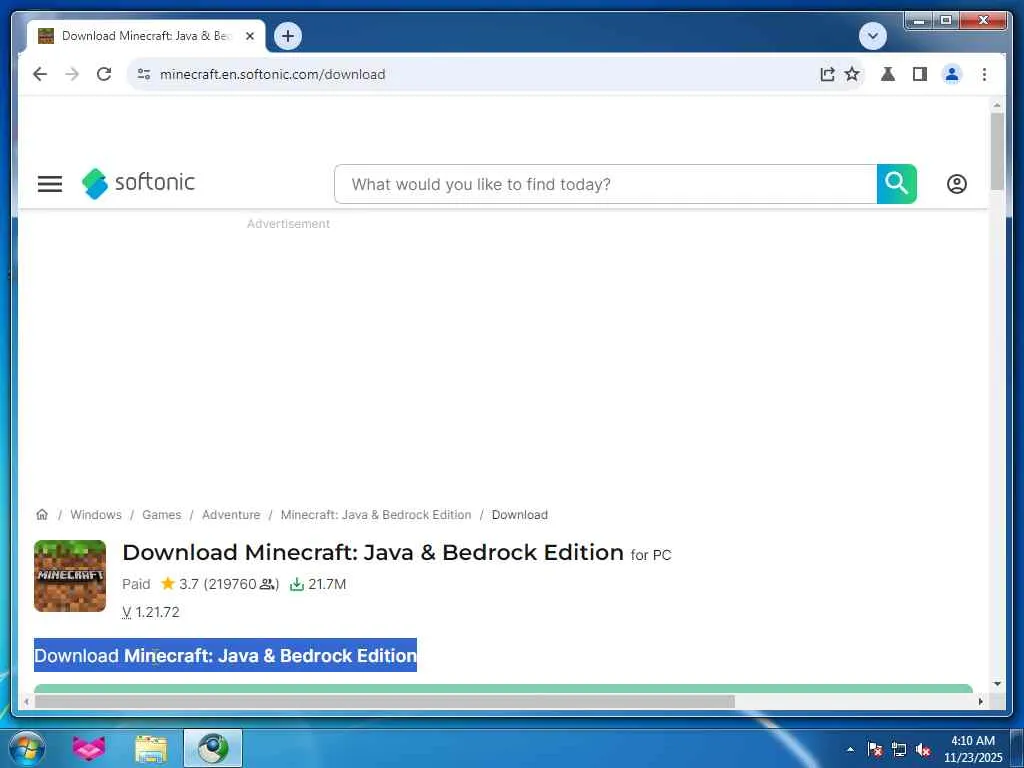Click the V 1.21.72 version text
This screenshot has width=1024, height=768.
[151, 612]
